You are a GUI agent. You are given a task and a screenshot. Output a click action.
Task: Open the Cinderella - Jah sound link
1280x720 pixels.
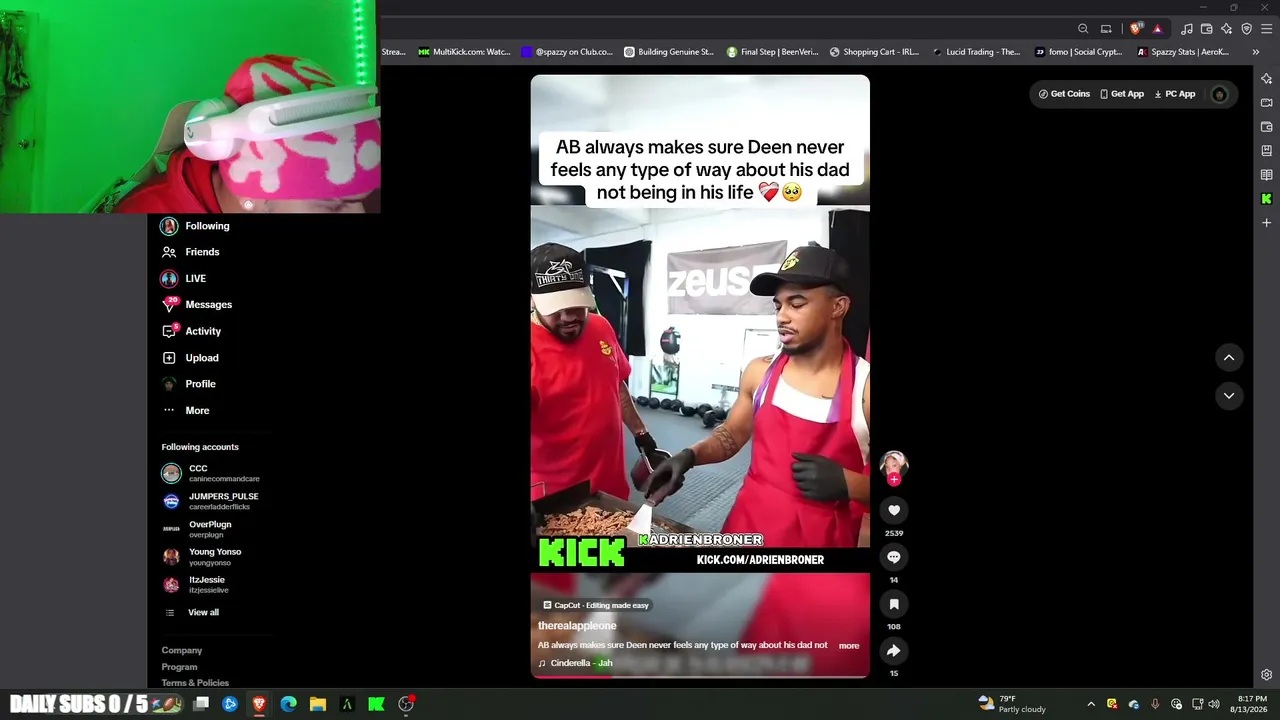(575, 663)
